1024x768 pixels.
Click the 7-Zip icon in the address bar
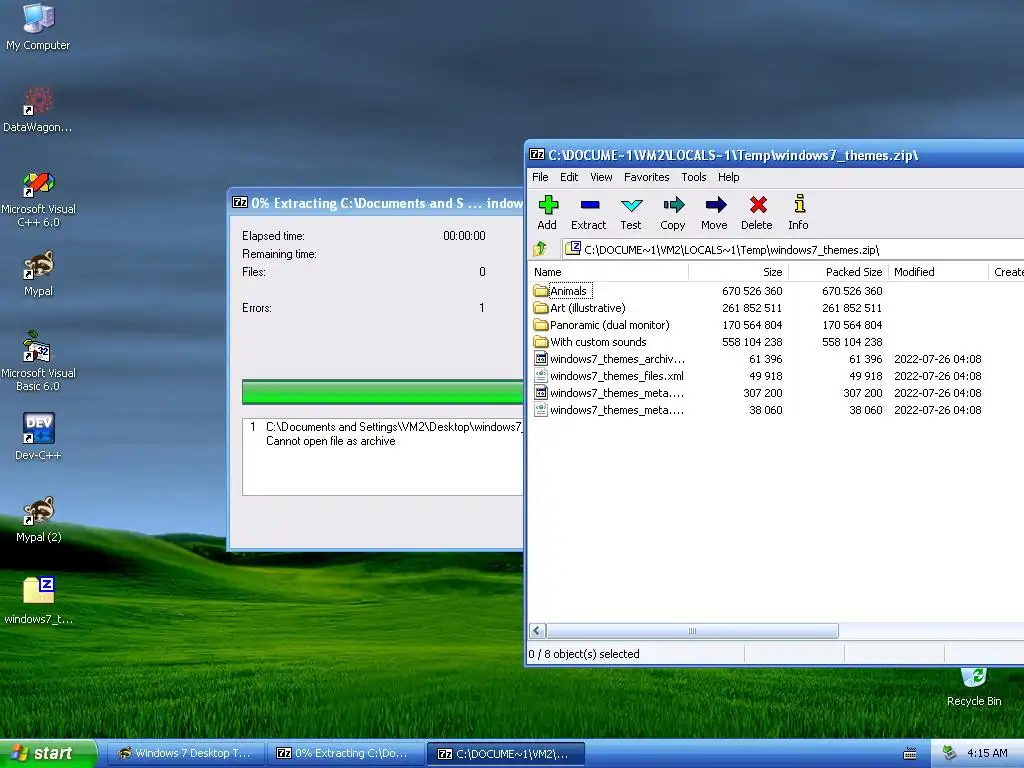[x=573, y=249]
